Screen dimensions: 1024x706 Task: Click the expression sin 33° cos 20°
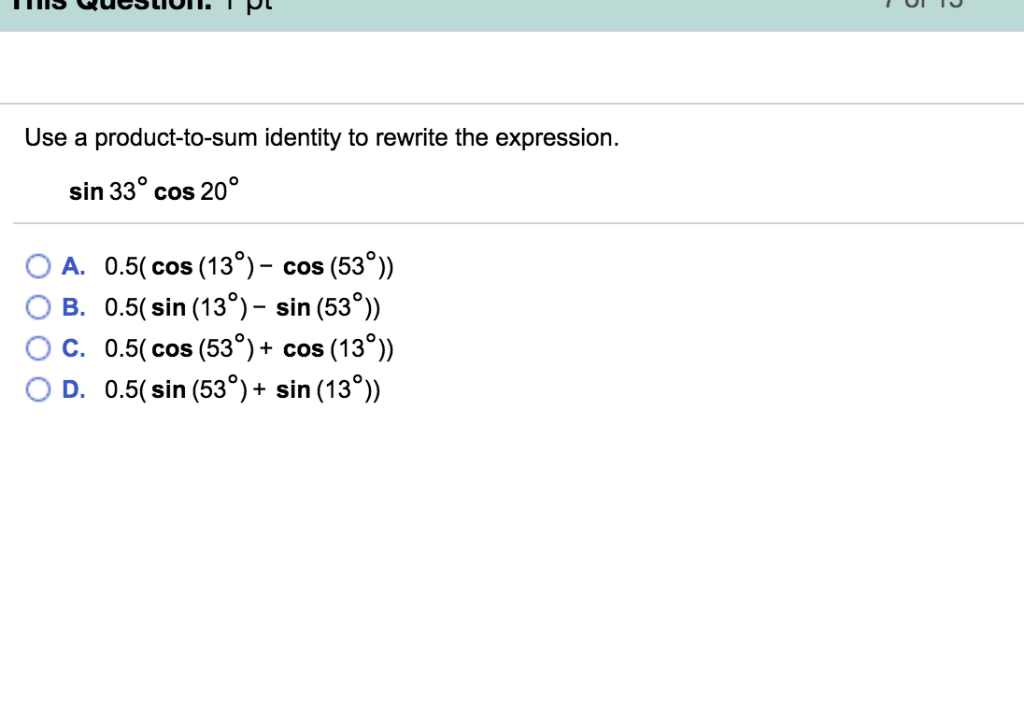coord(153,188)
